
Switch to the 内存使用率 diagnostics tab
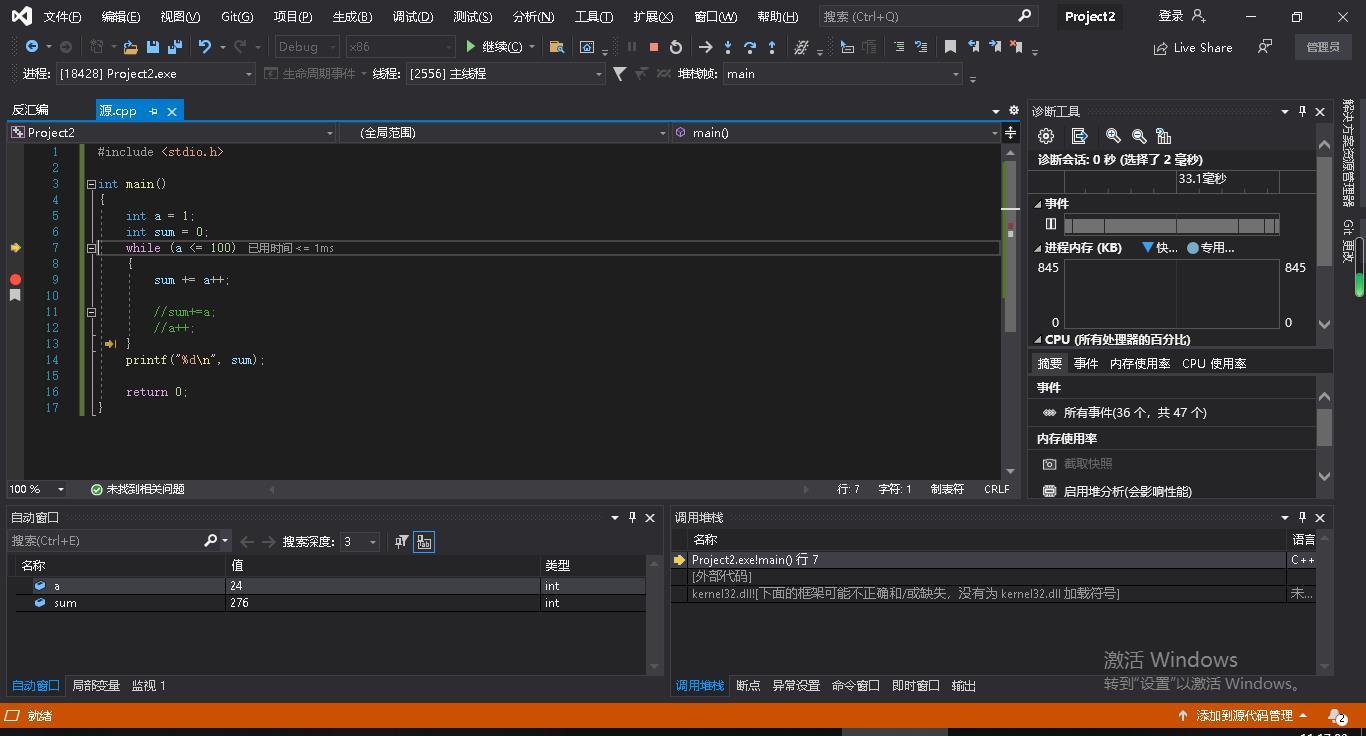tap(1140, 364)
